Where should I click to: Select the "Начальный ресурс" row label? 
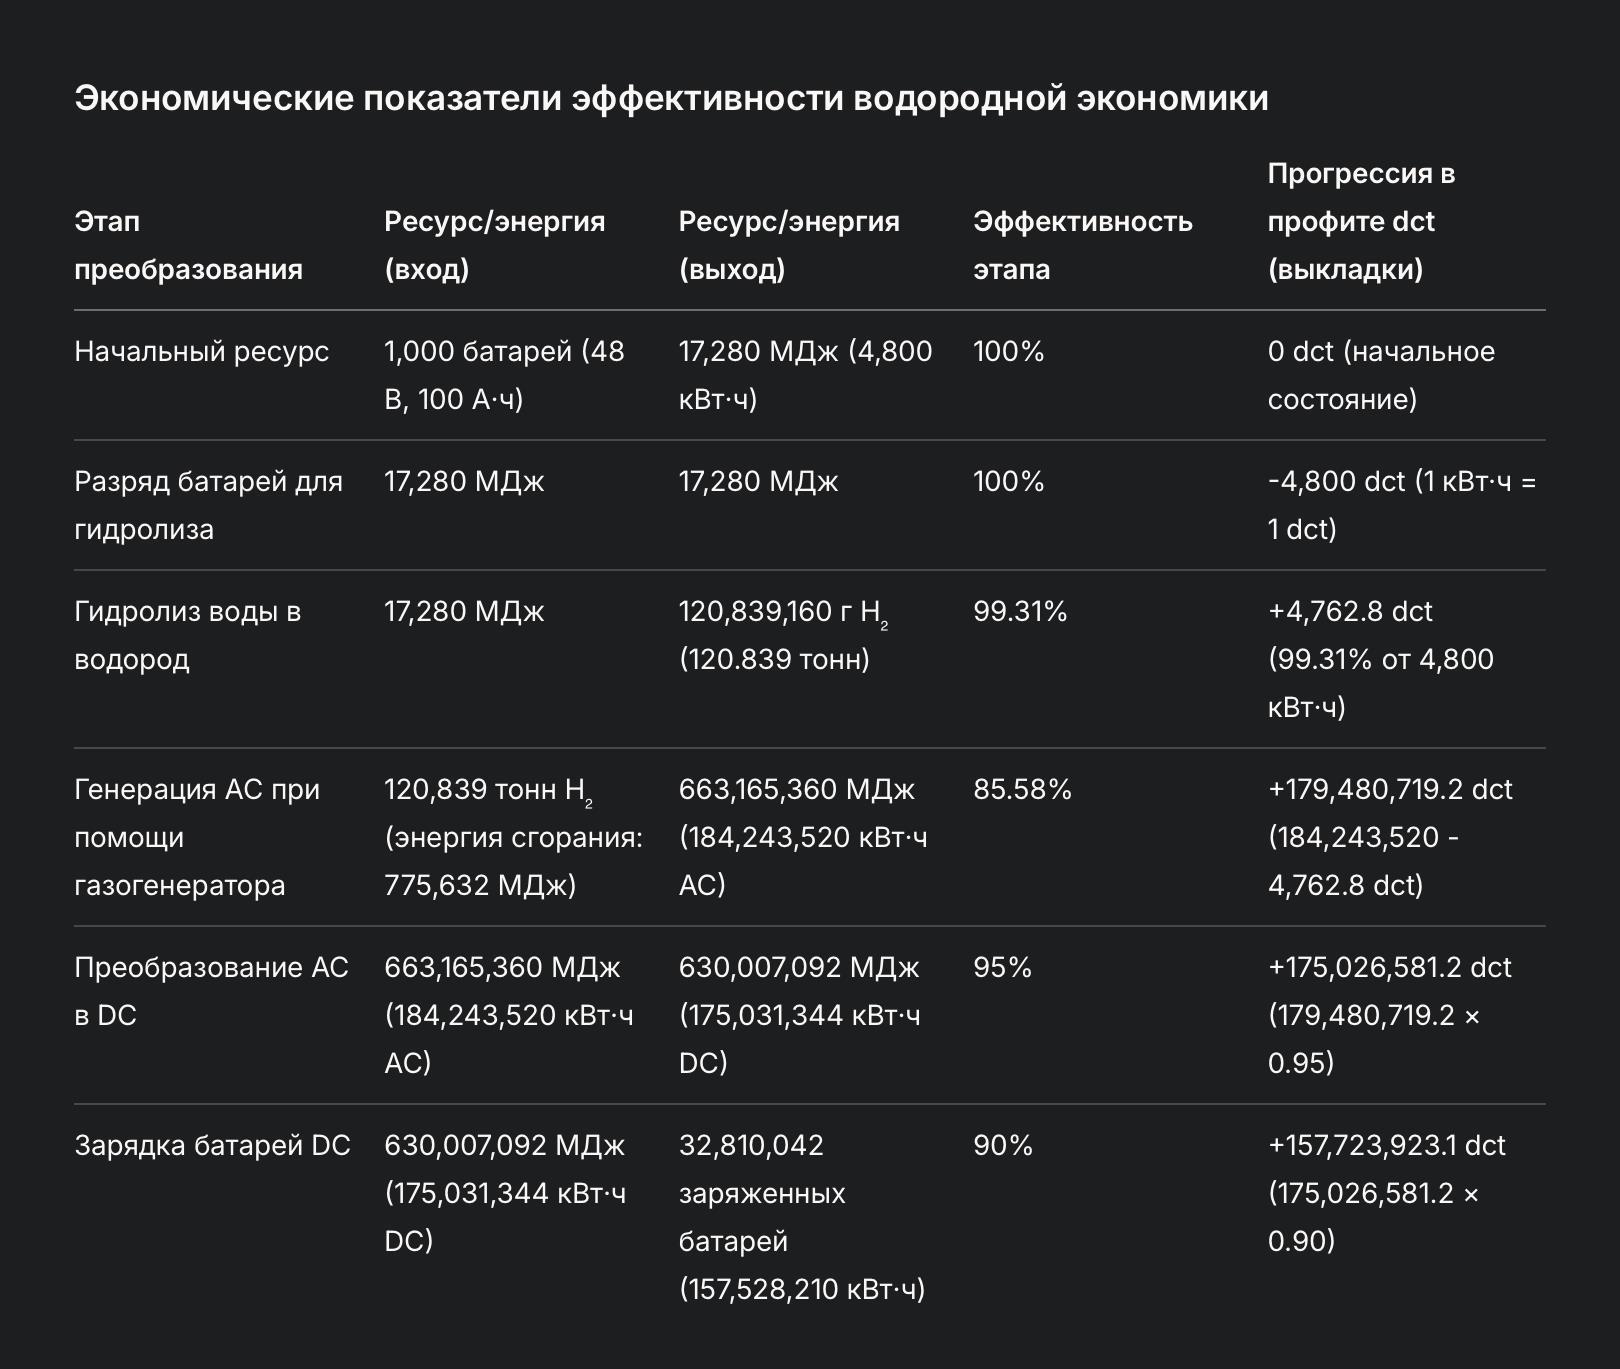coord(201,352)
